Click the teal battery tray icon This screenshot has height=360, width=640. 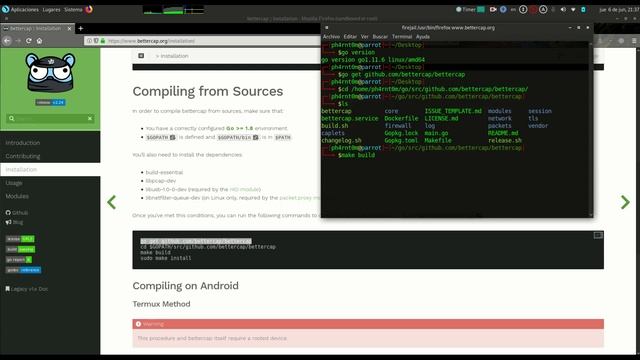583,9
